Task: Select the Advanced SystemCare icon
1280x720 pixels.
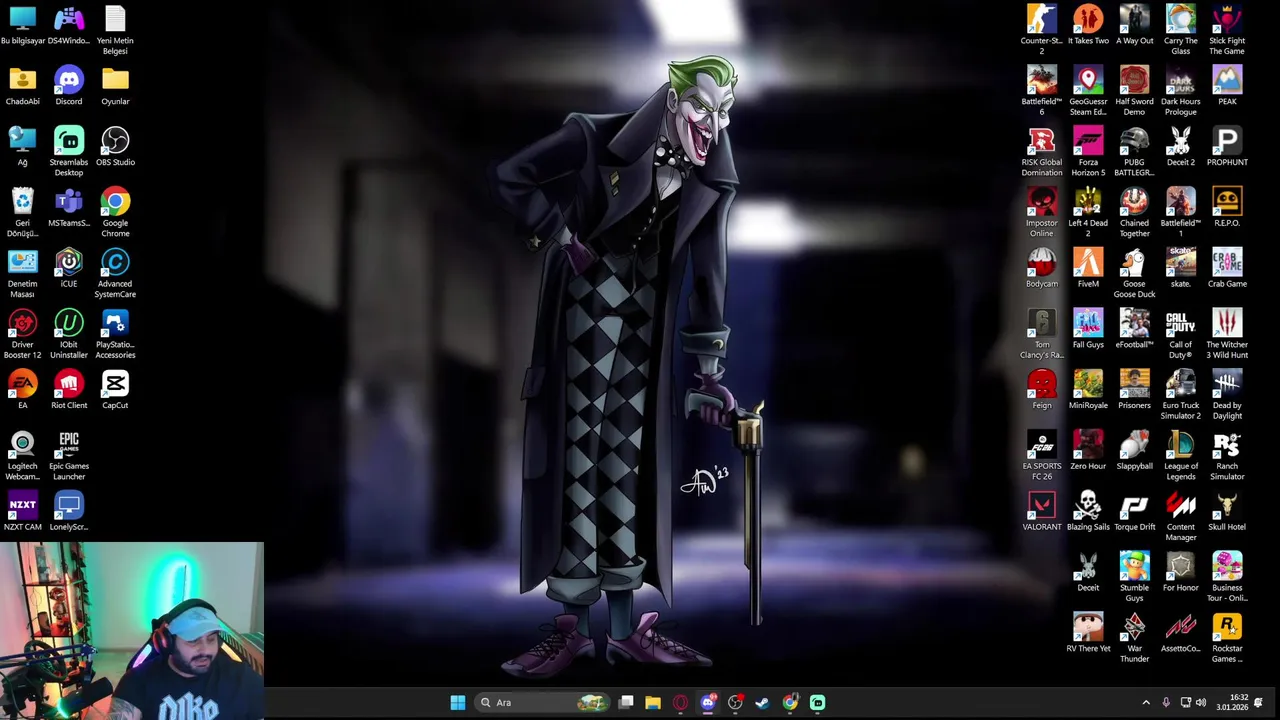Action: (115, 263)
